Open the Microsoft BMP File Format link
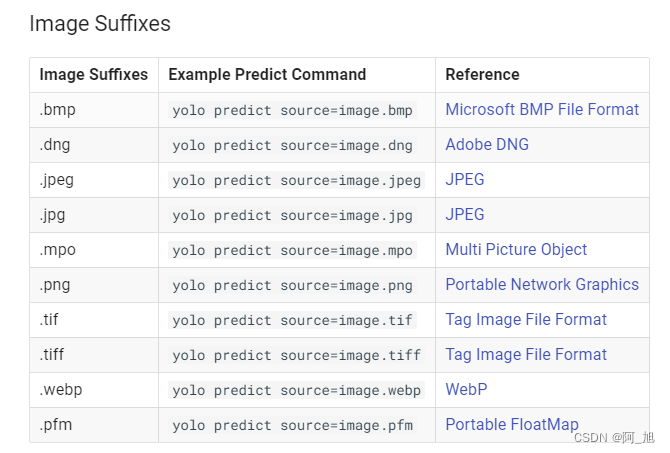The image size is (670, 453). (542, 110)
